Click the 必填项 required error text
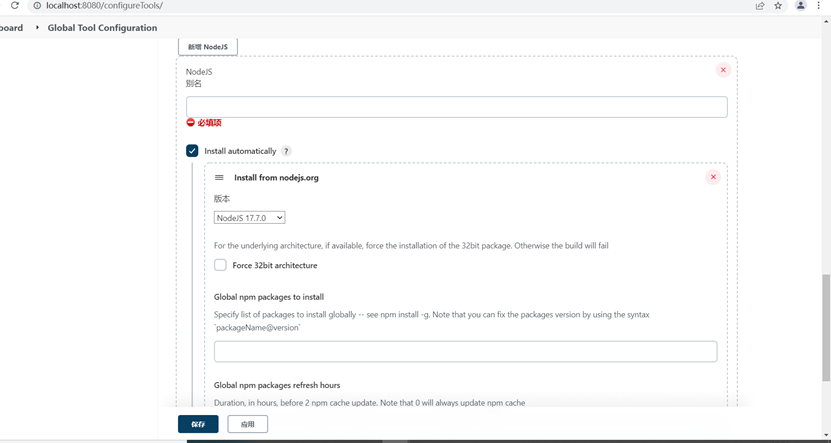This screenshot has height=443, width=831. pos(209,123)
